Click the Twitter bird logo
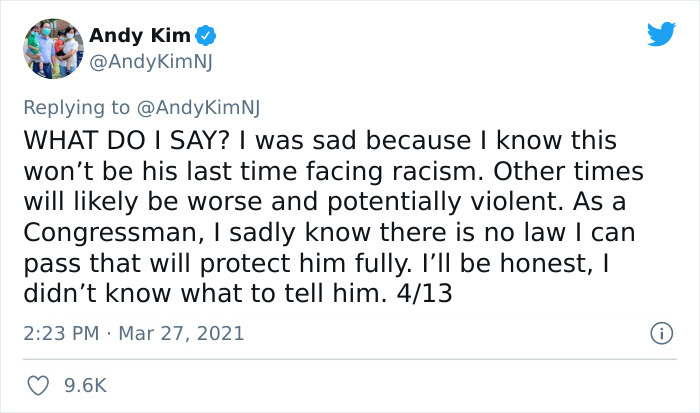 (x=661, y=34)
